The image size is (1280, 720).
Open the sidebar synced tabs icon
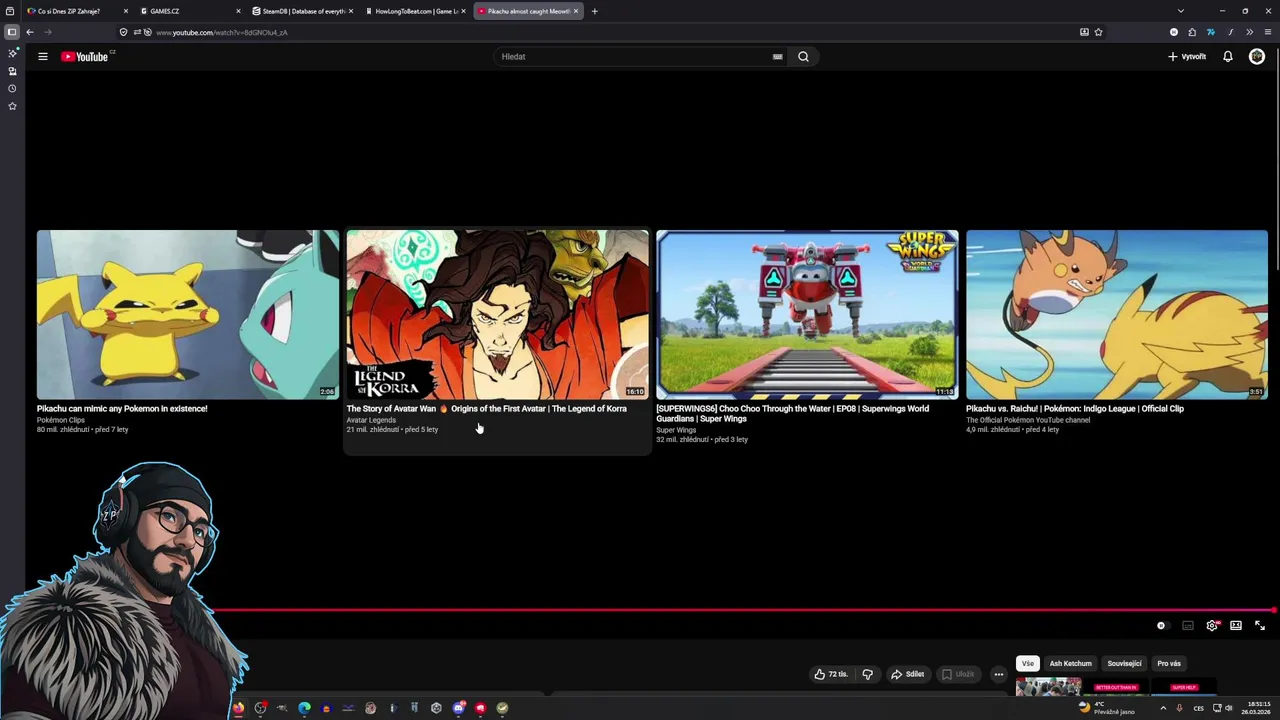[x=12, y=71]
